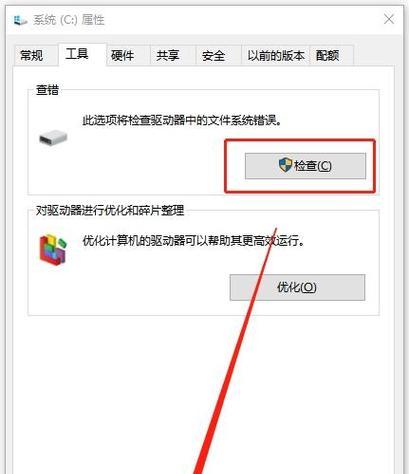Switch to 以前的版本 tab
This screenshot has height=474, width=409.
tap(276, 55)
